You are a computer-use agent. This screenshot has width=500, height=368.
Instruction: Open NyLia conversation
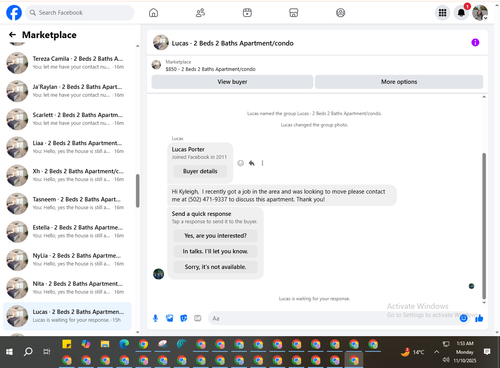click(x=67, y=260)
